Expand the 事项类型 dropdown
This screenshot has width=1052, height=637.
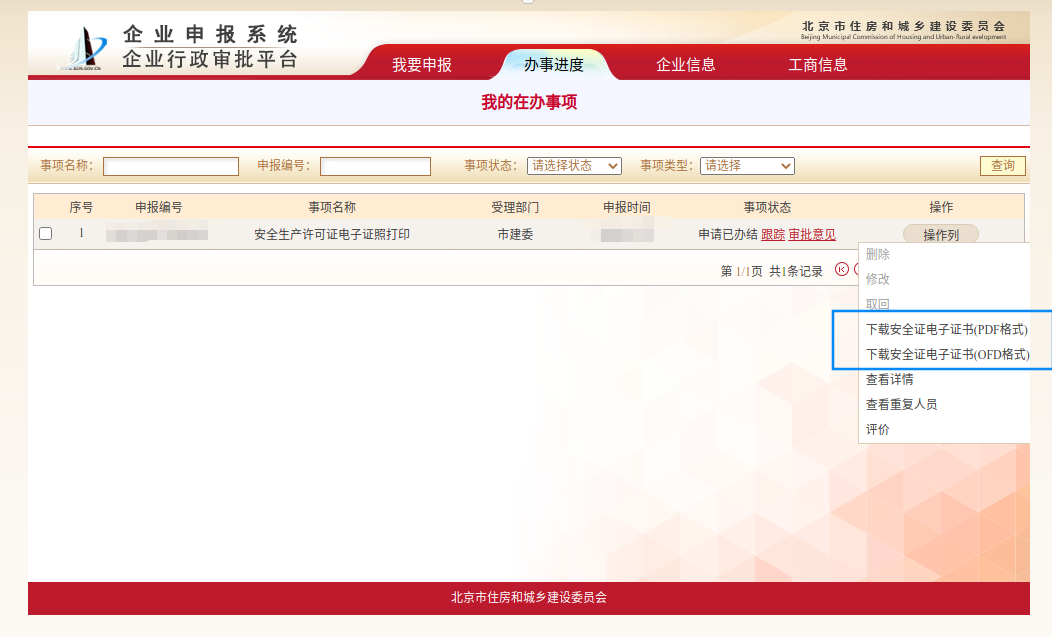pyautogui.click(x=747, y=166)
